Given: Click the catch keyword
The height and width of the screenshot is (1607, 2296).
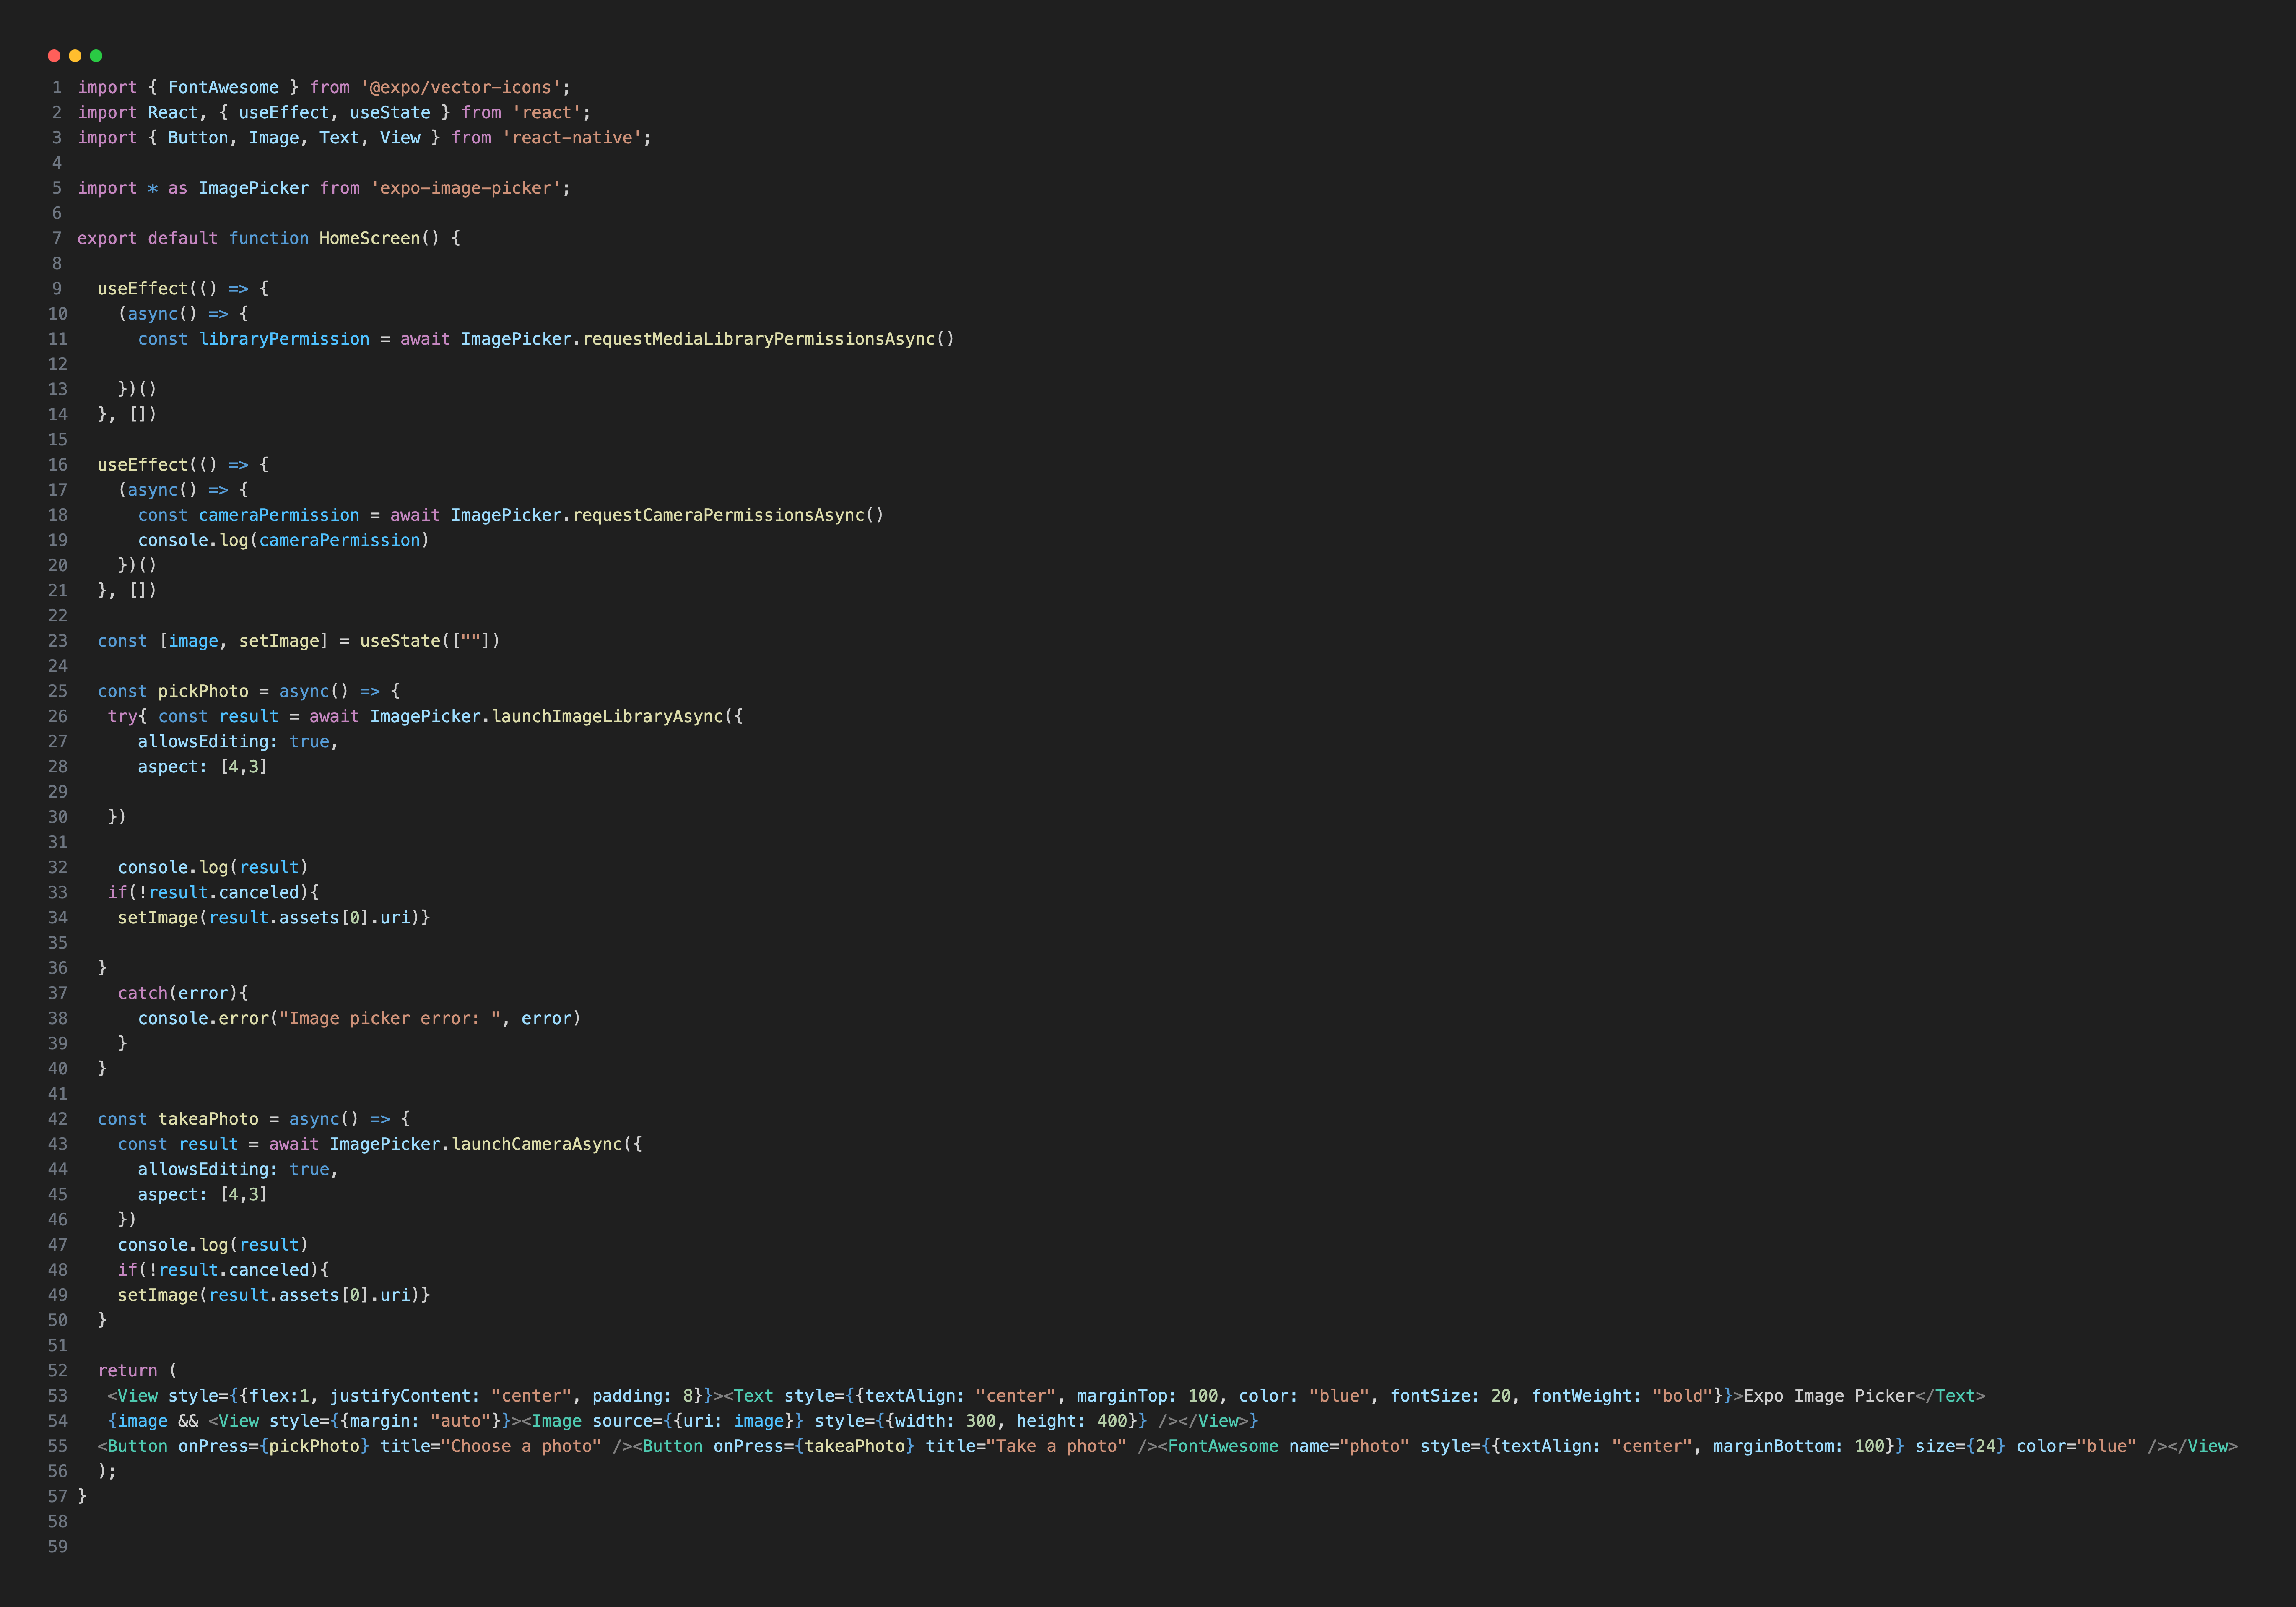Looking at the screenshot, I should 142,993.
